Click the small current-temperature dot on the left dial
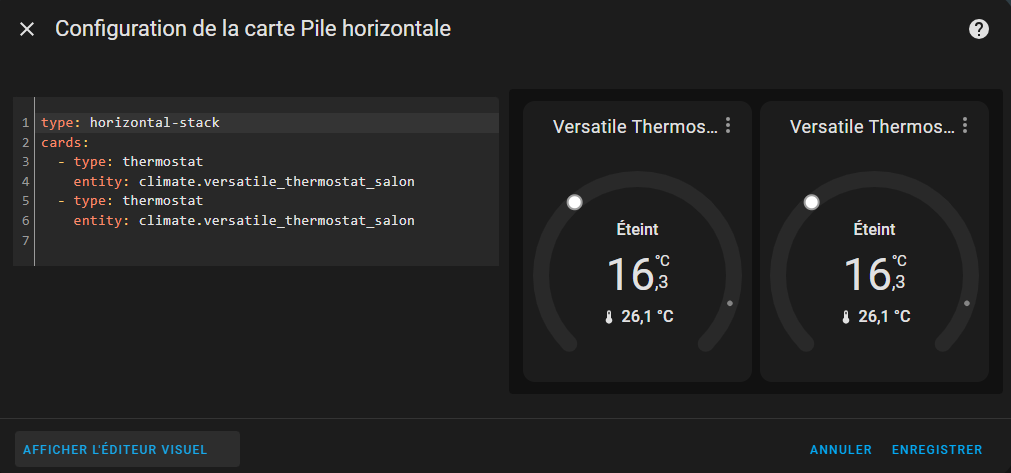Viewport: 1011px width, 473px height. coord(730,303)
